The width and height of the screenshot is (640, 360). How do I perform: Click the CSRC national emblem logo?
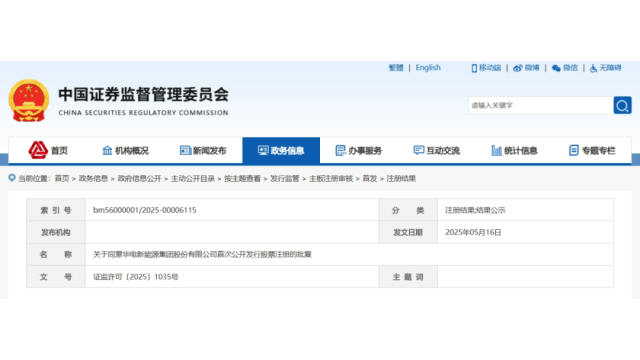[x=29, y=101]
